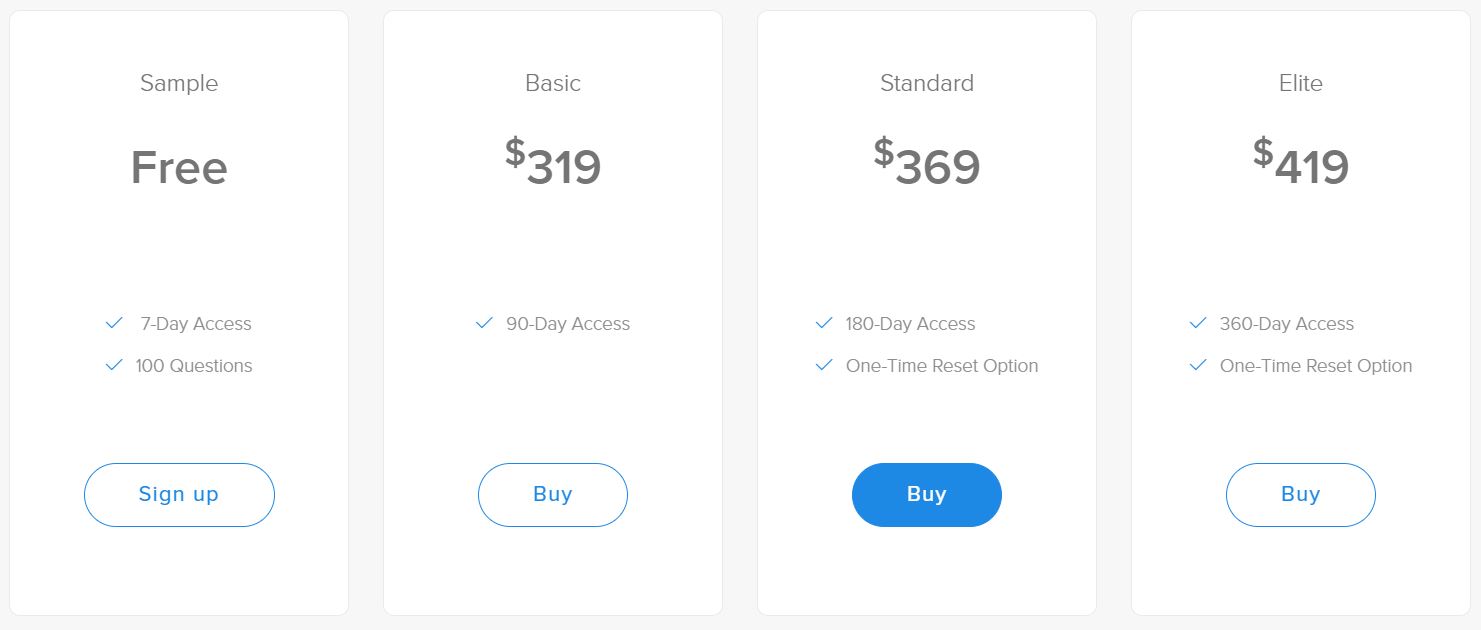The height and width of the screenshot is (630, 1481).
Task: Select the Standard plan title
Action: tap(926, 84)
